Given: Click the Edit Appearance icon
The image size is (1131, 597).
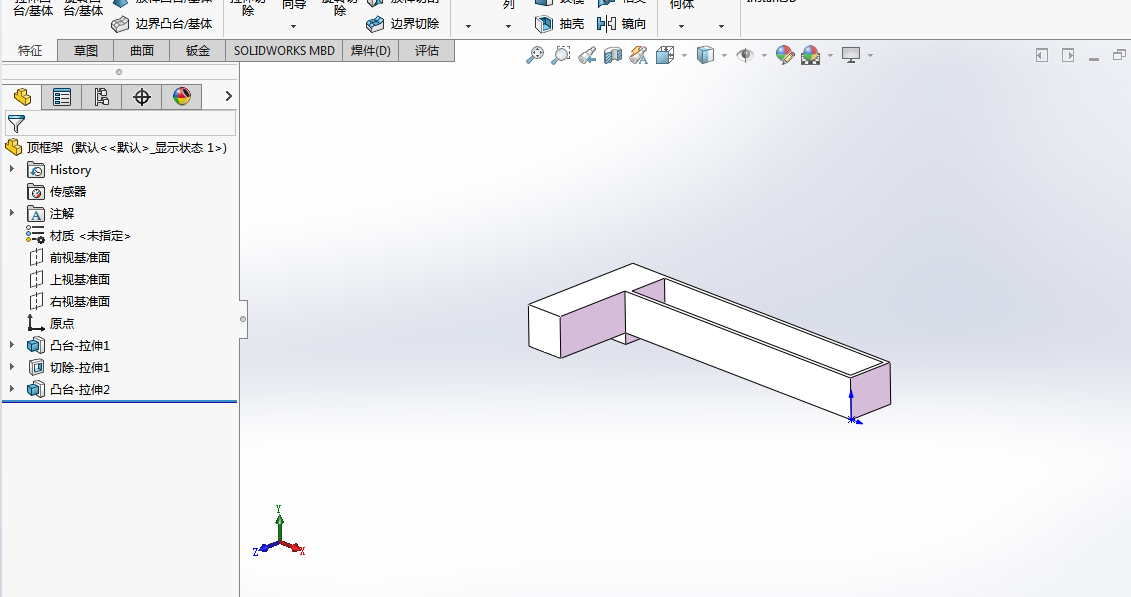Looking at the screenshot, I should click(x=785, y=55).
